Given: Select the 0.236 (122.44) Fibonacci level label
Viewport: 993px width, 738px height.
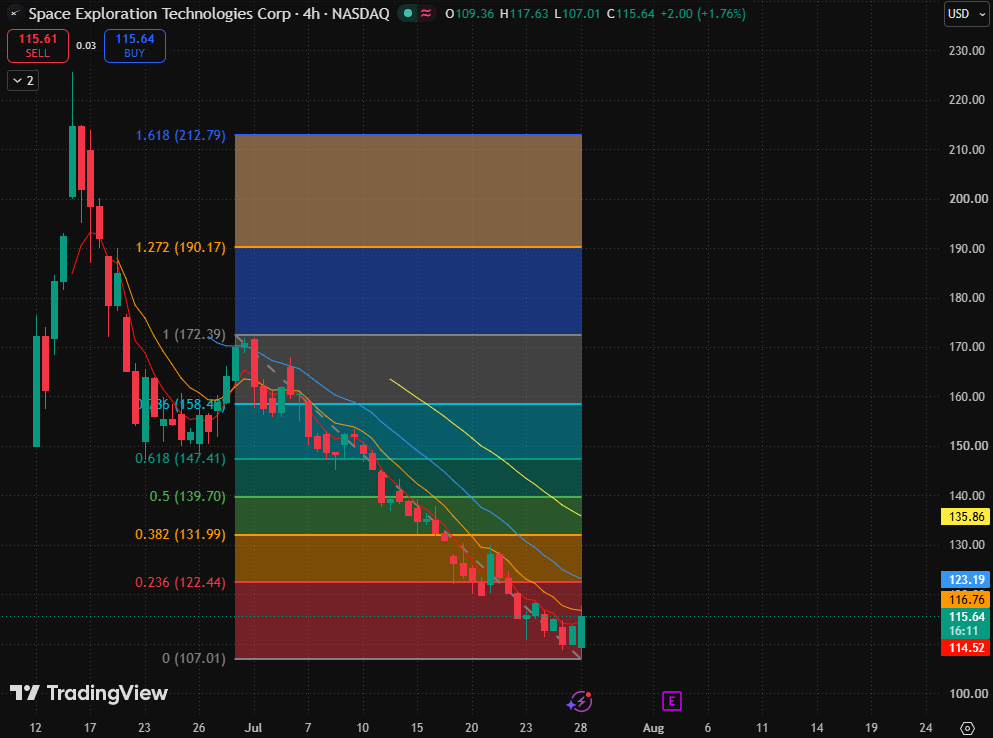Looking at the screenshot, I should [x=180, y=582].
